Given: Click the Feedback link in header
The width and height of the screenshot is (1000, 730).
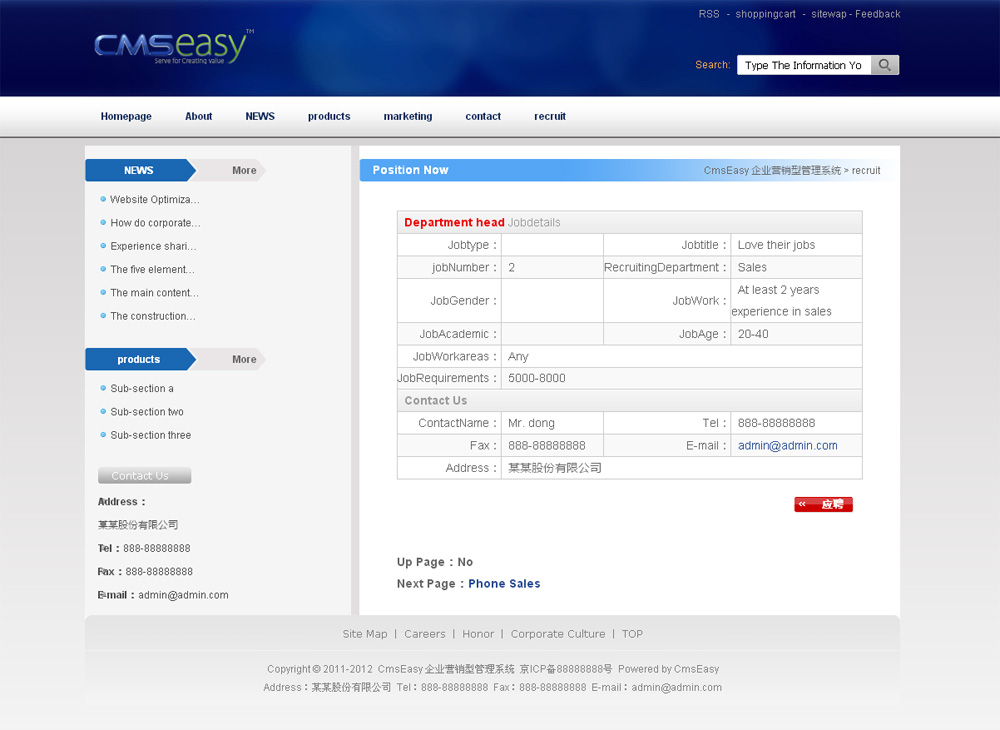Looking at the screenshot, I should tap(878, 14).
